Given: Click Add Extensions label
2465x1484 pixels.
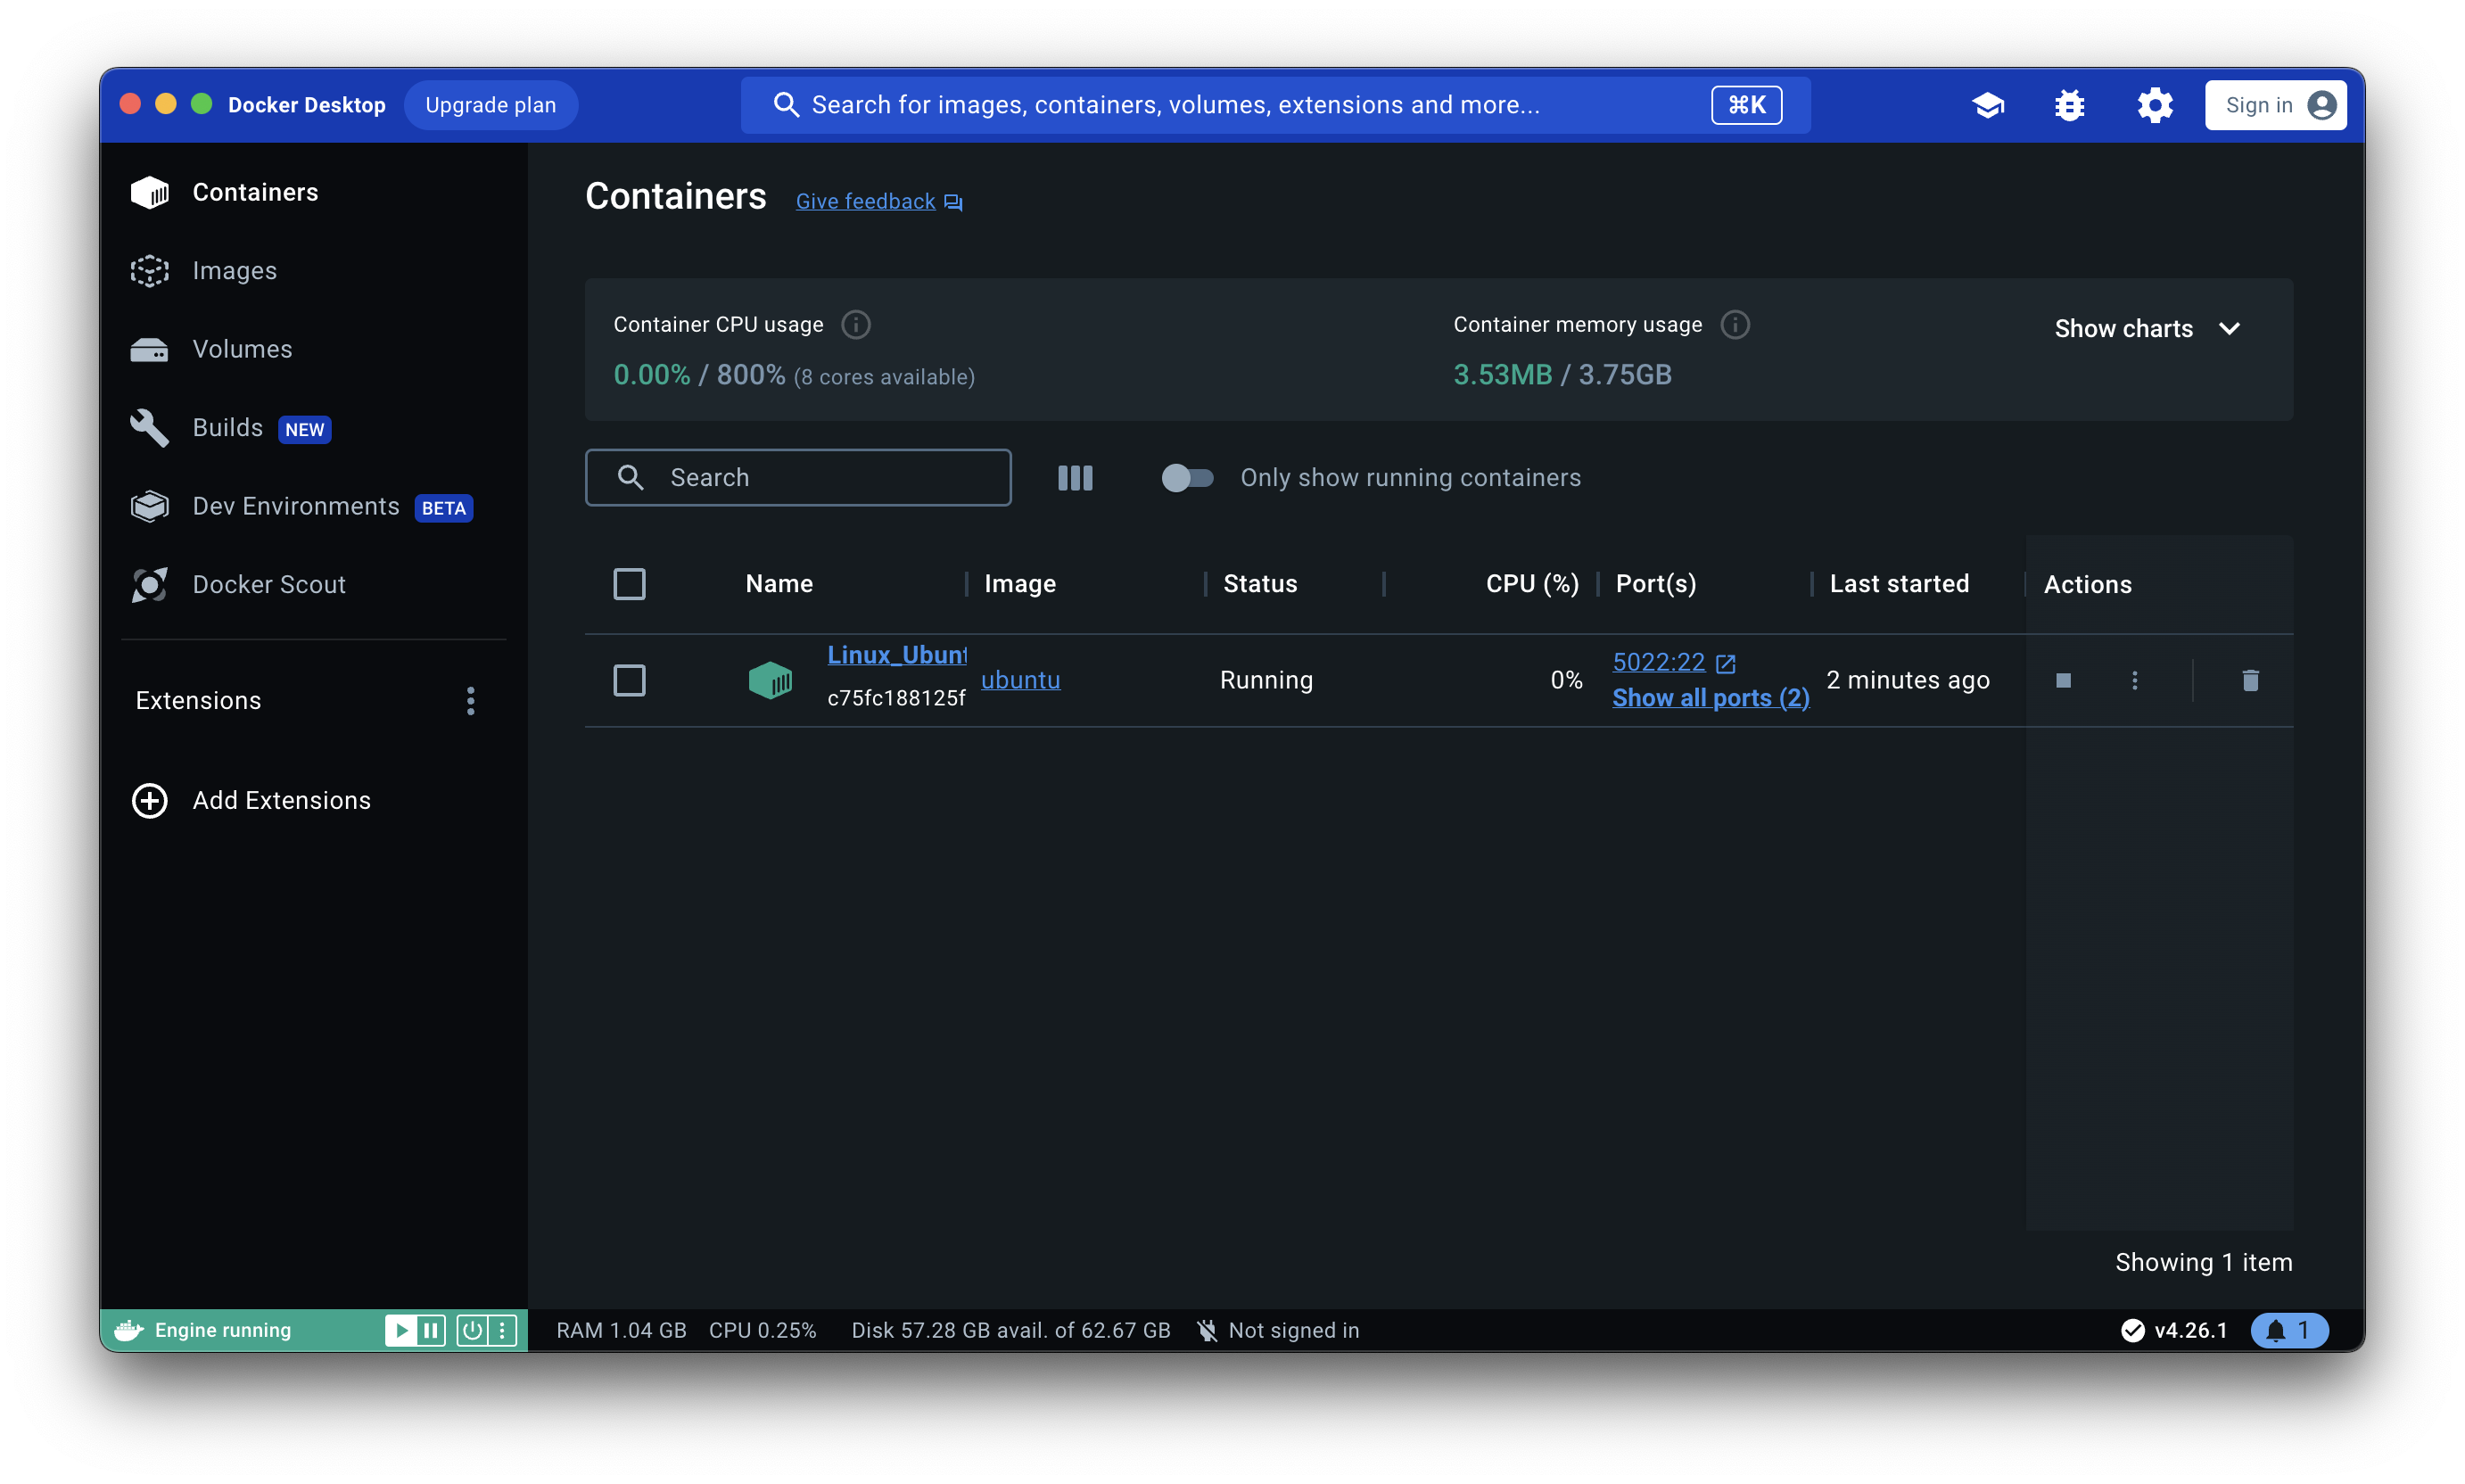Looking at the screenshot, I should (281, 800).
